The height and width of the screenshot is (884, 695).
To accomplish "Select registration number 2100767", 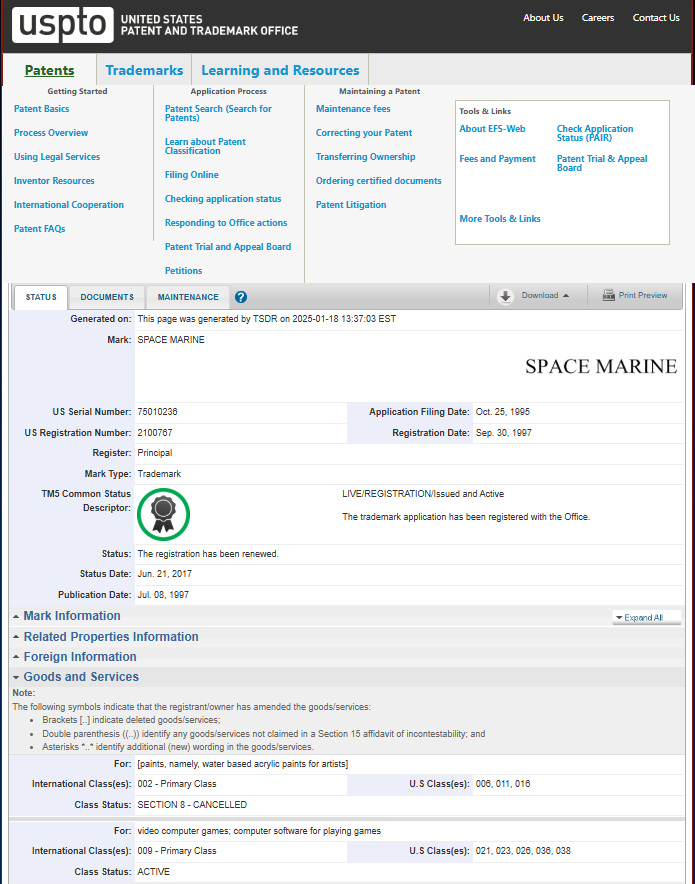I will click(155, 432).
